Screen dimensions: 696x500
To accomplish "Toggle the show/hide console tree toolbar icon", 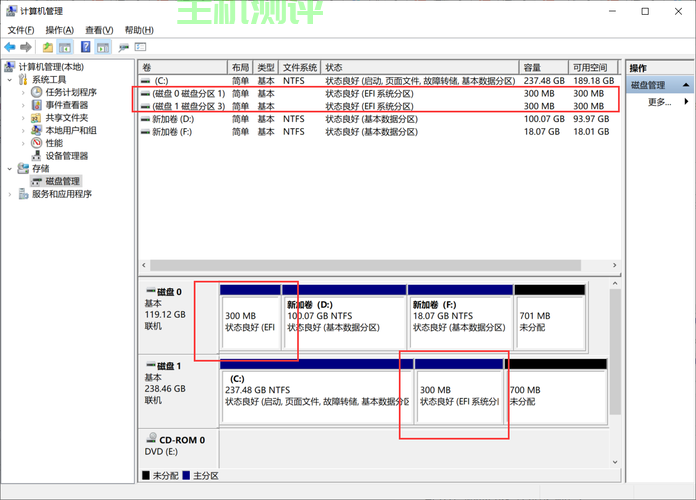I will point(65,47).
